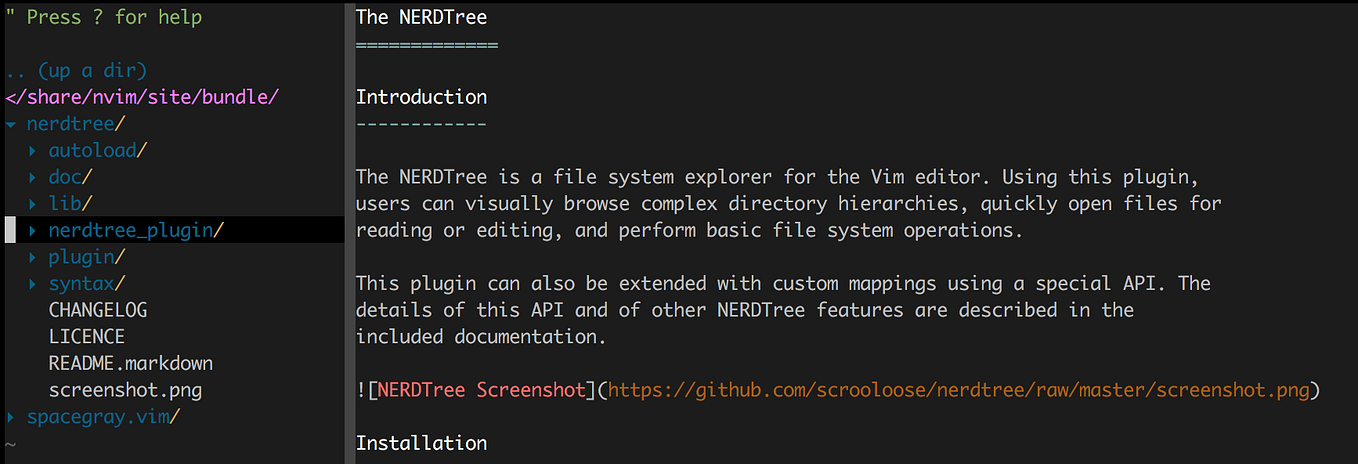Click the Installation heading
The height and width of the screenshot is (464, 1358).
click(x=421, y=442)
